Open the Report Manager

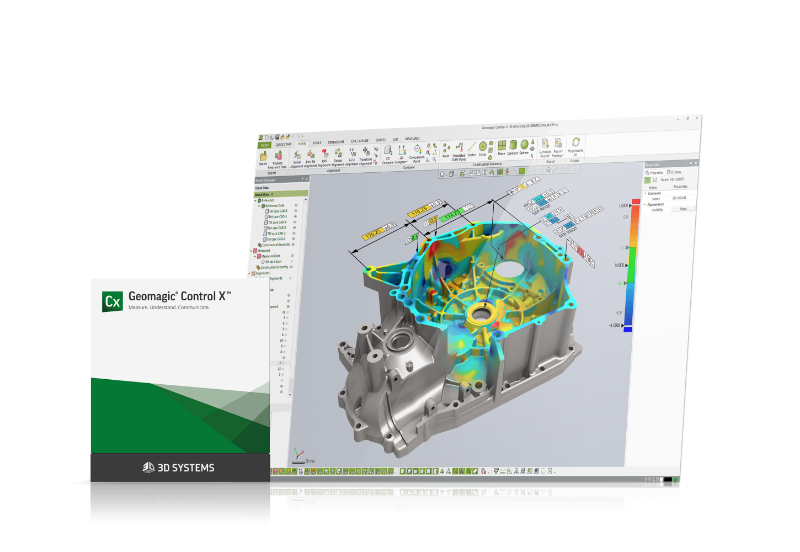tap(558, 146)
